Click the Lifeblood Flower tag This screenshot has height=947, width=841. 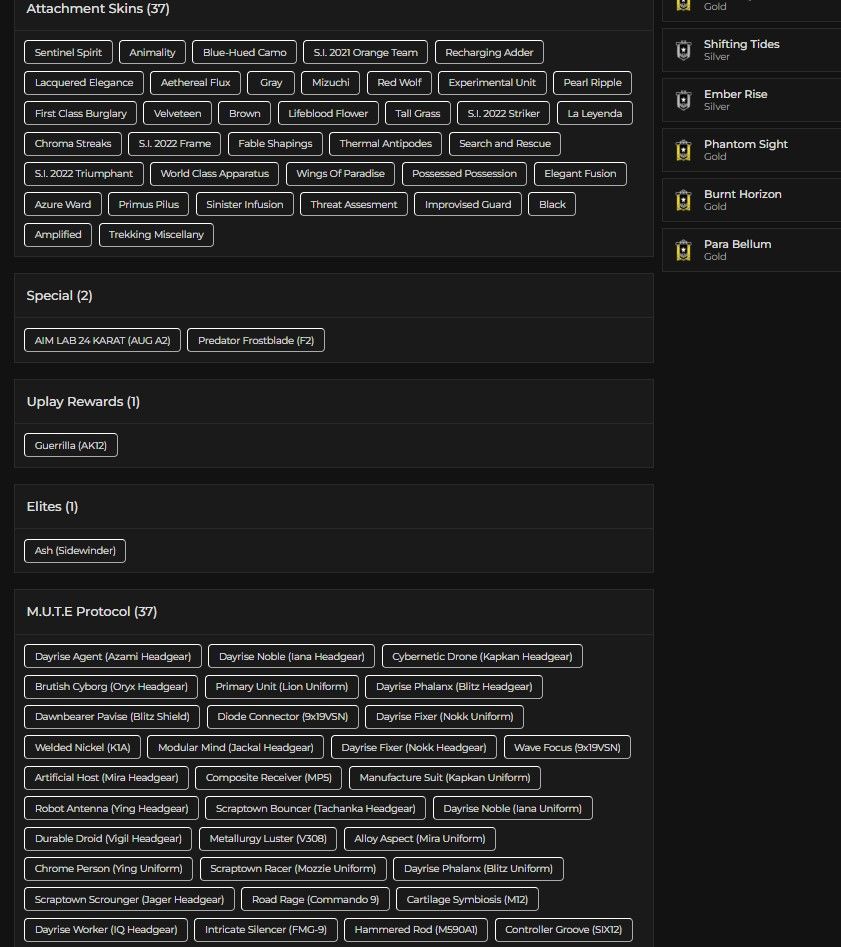(x=328, y=114)
